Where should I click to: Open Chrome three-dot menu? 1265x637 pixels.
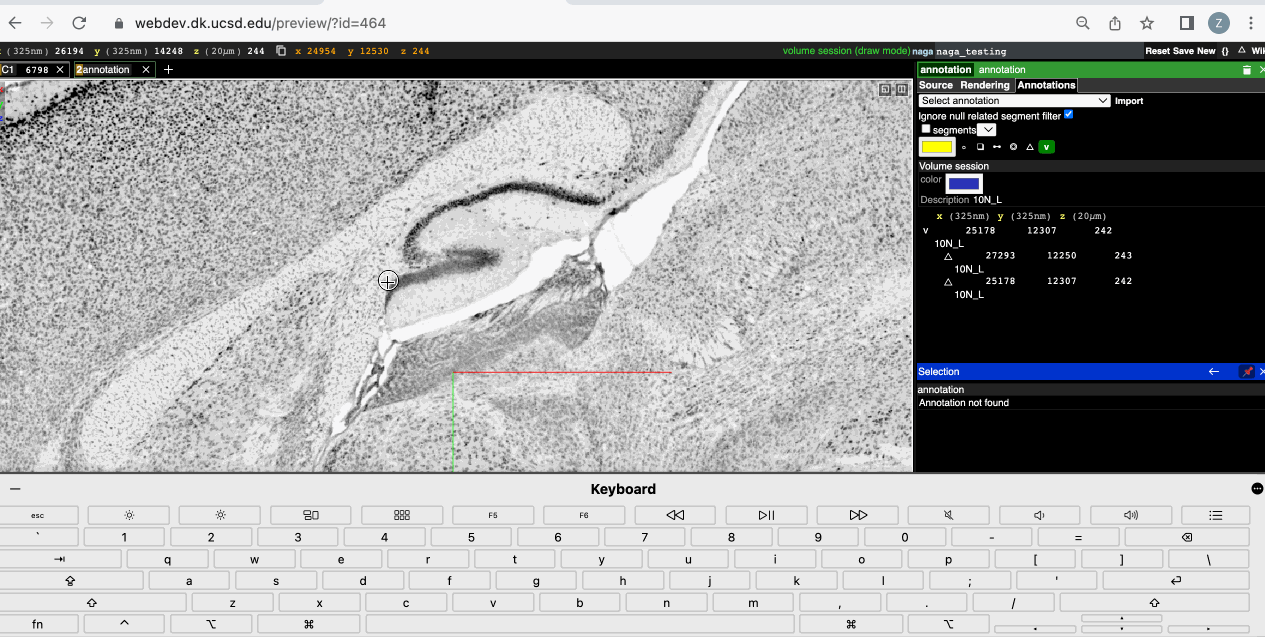point(1251,23)
